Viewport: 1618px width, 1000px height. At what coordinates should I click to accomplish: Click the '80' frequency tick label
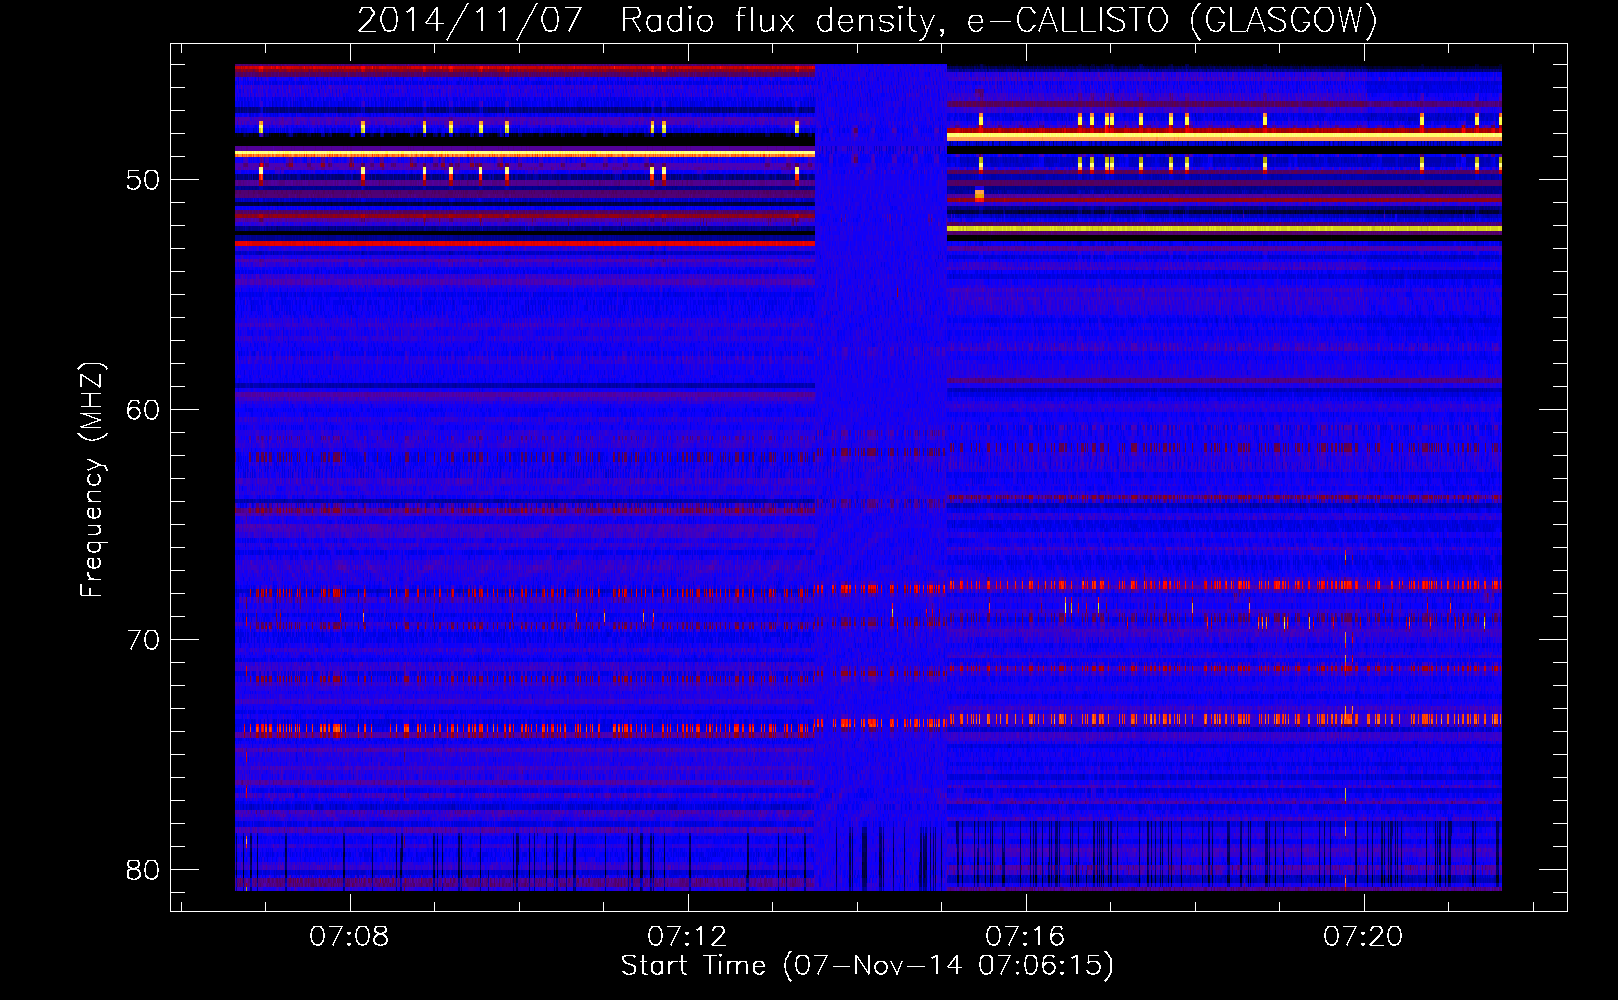click(143, 871)
